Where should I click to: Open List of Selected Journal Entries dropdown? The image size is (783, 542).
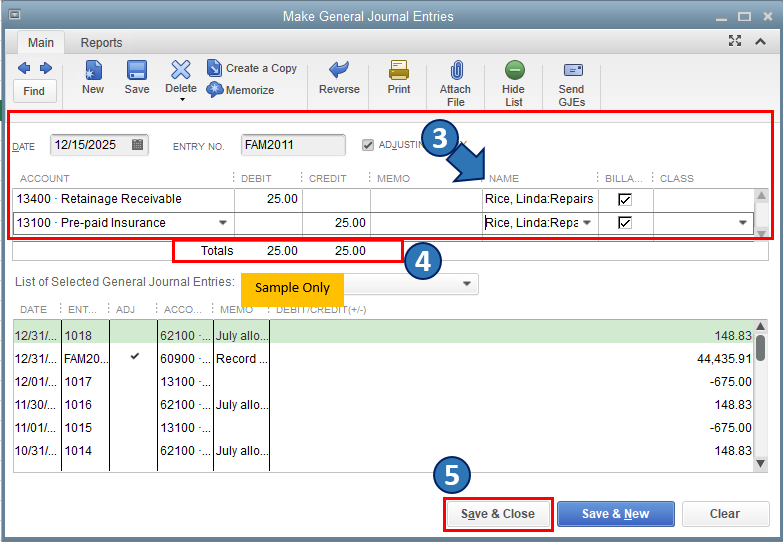pyautogui.click(x=466, y=284)
